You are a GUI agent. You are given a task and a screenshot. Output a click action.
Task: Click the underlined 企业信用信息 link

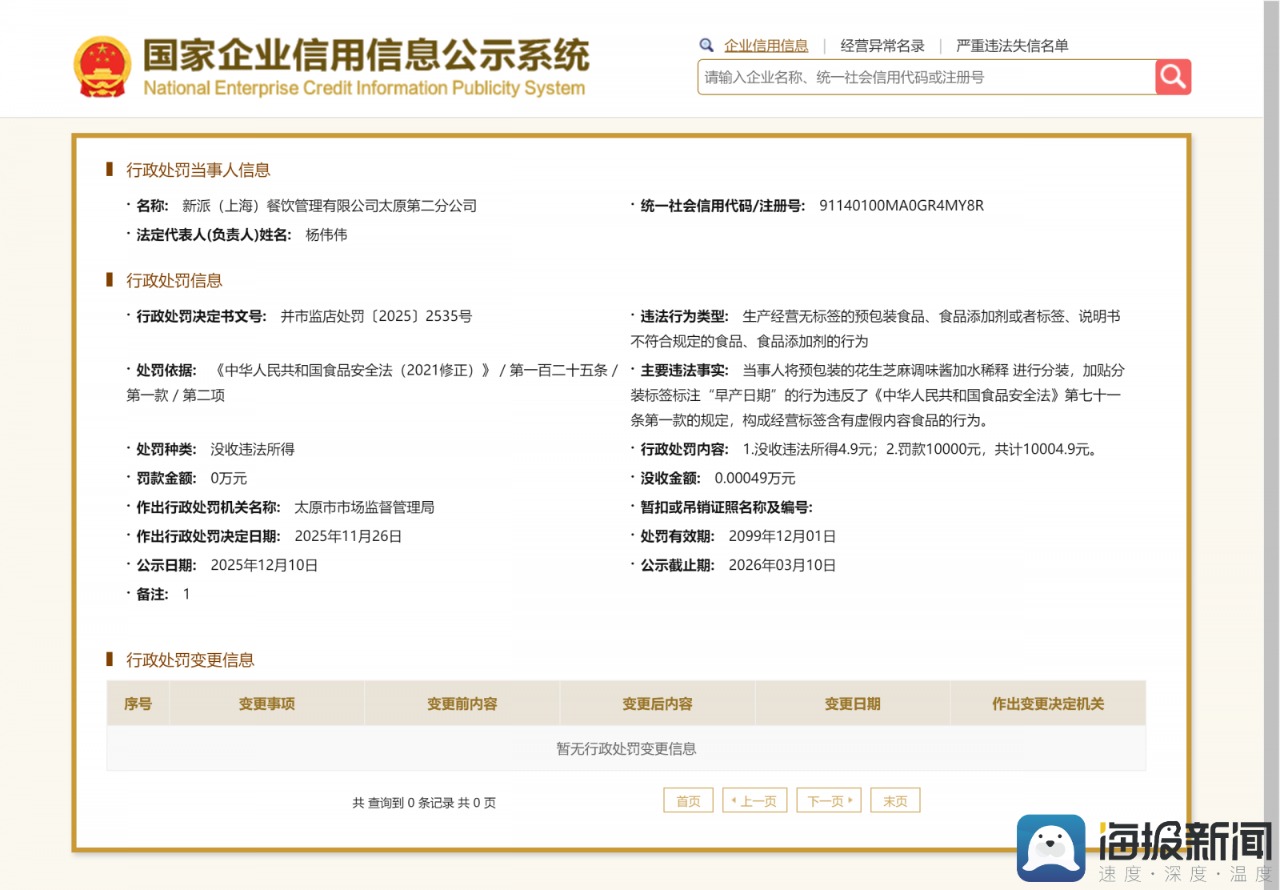[x=767, y=45]
